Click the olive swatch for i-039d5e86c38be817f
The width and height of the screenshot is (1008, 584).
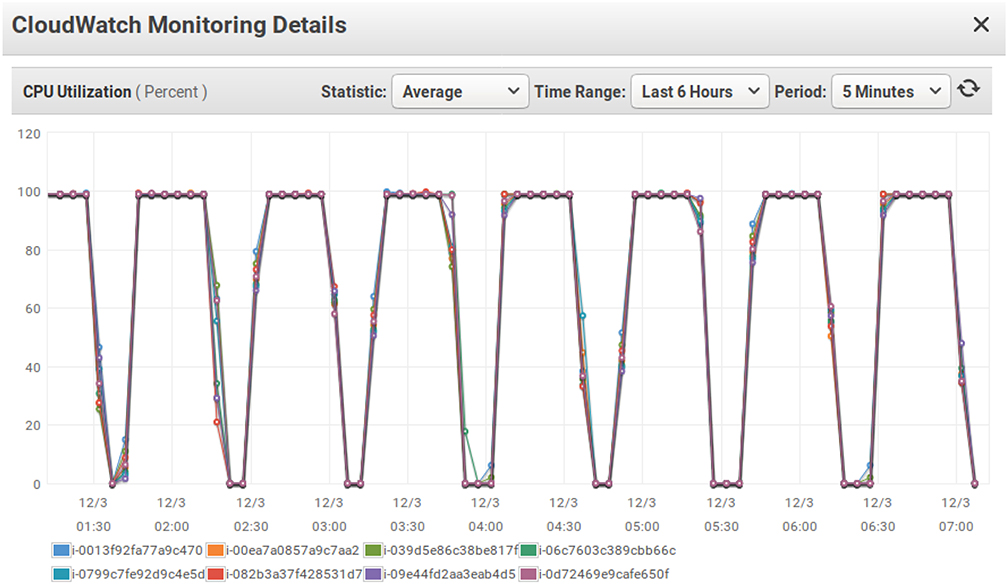click(x=373, y=551)
